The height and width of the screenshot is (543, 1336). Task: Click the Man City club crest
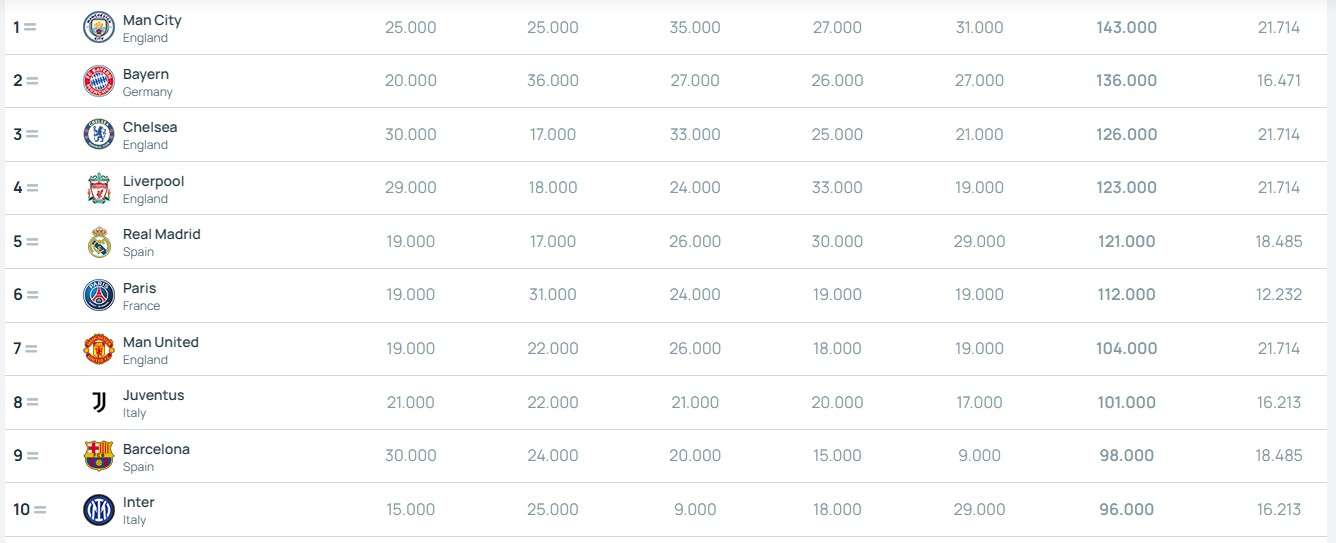pyautogui.click(x=98, y=27)
